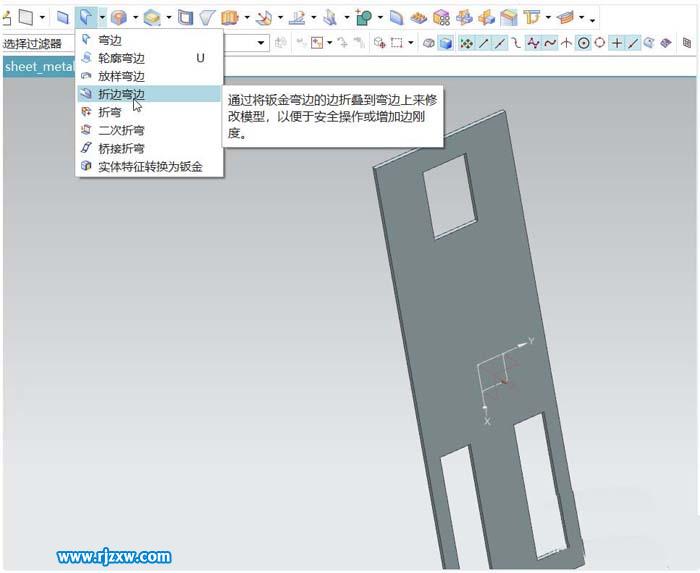Click the blue shaded cube display icon
Screen dimensions: 700x573
[x=446, y=43]
